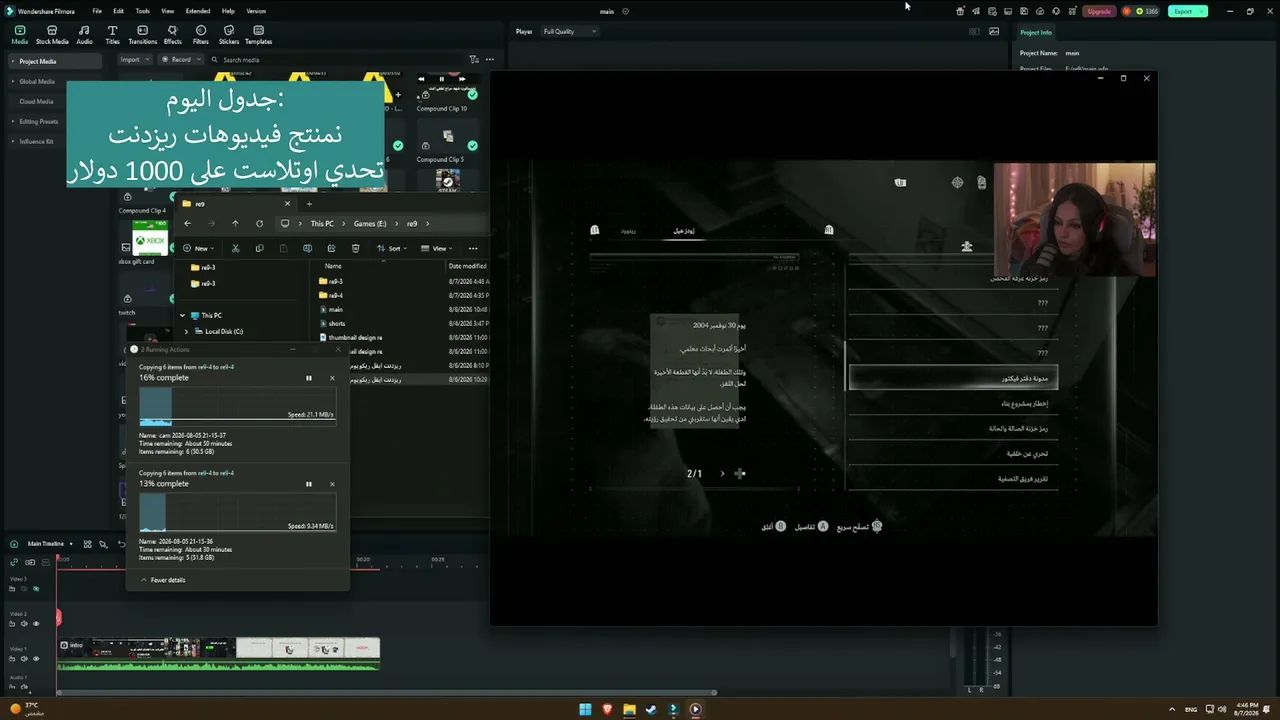Cancel the 13% complete copy operation
The width and height of the screenshot is (1280, 720).
(x=332, y=484)
